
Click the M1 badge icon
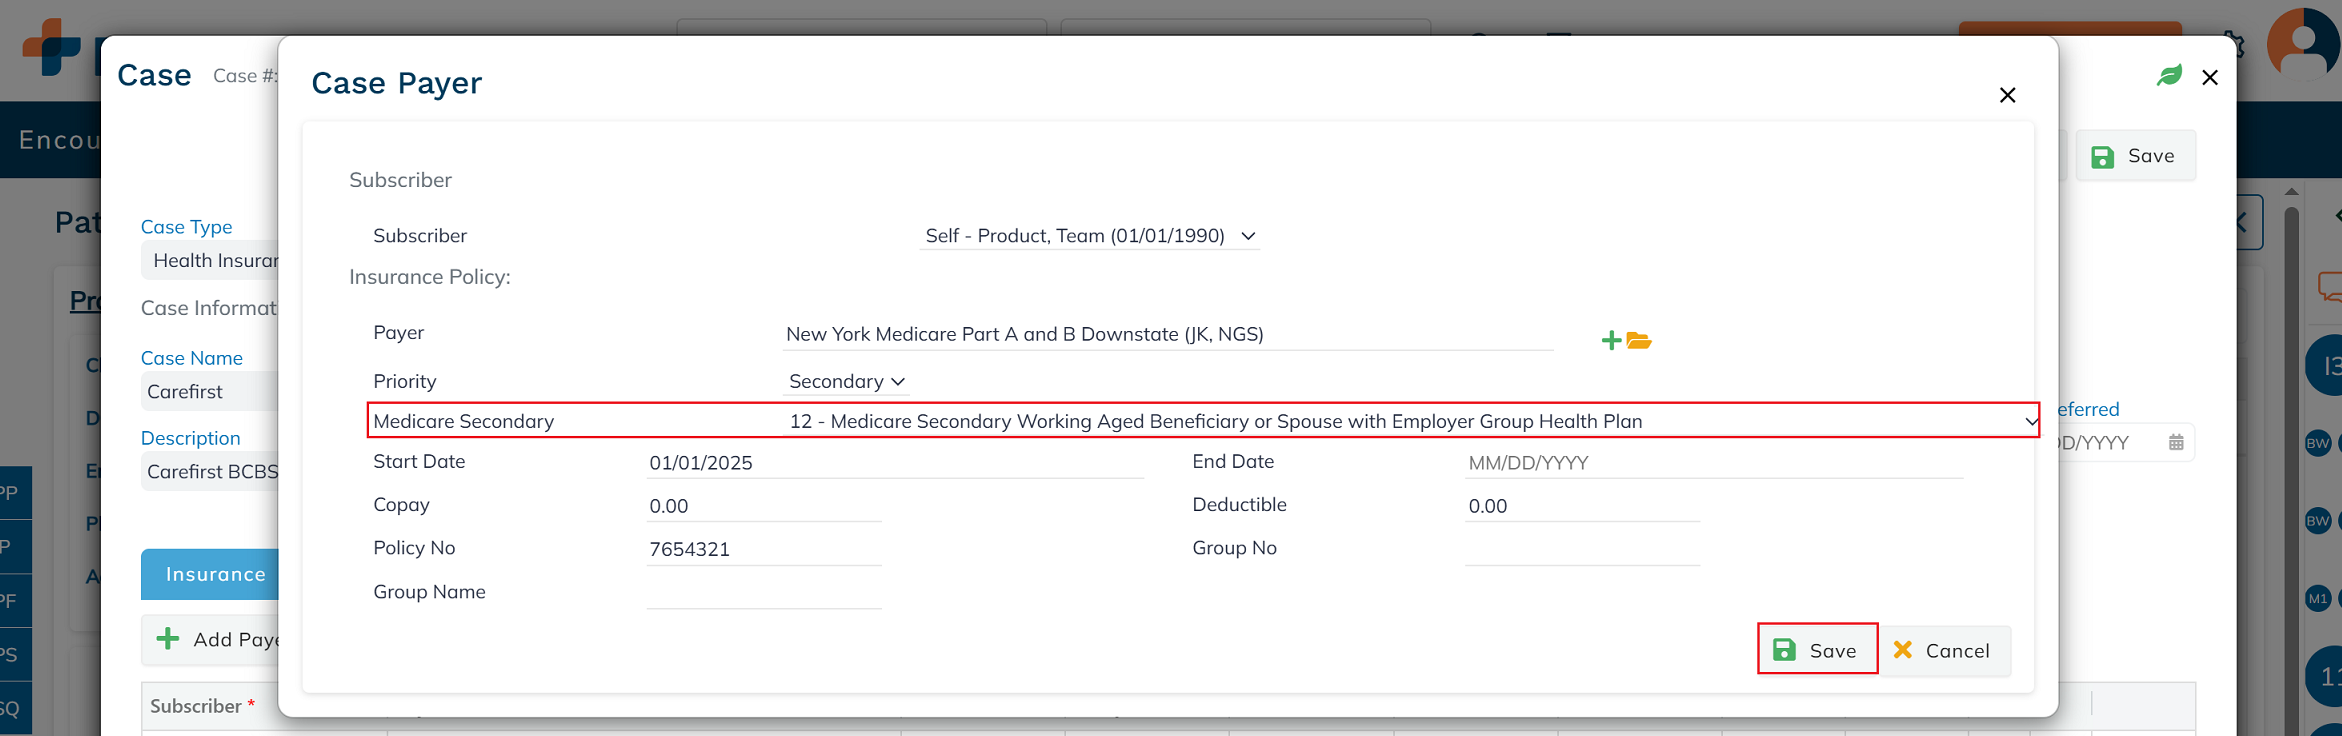click(x=2318, y=599)
